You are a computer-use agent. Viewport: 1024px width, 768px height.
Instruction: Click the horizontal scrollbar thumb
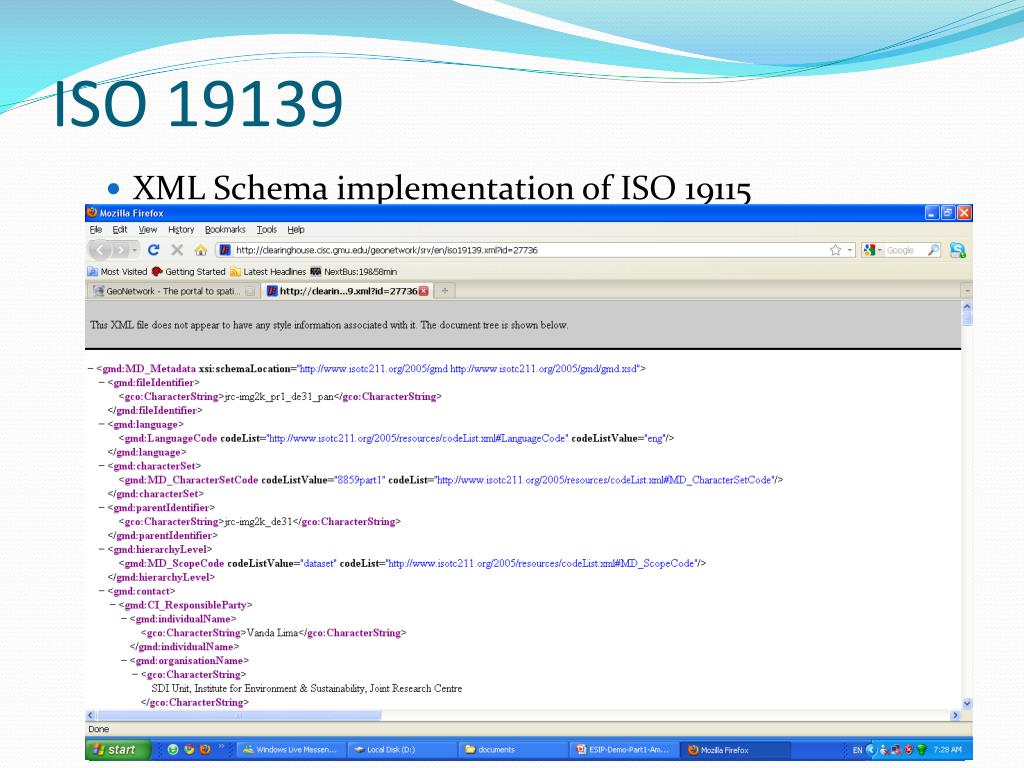coord(239,715)
